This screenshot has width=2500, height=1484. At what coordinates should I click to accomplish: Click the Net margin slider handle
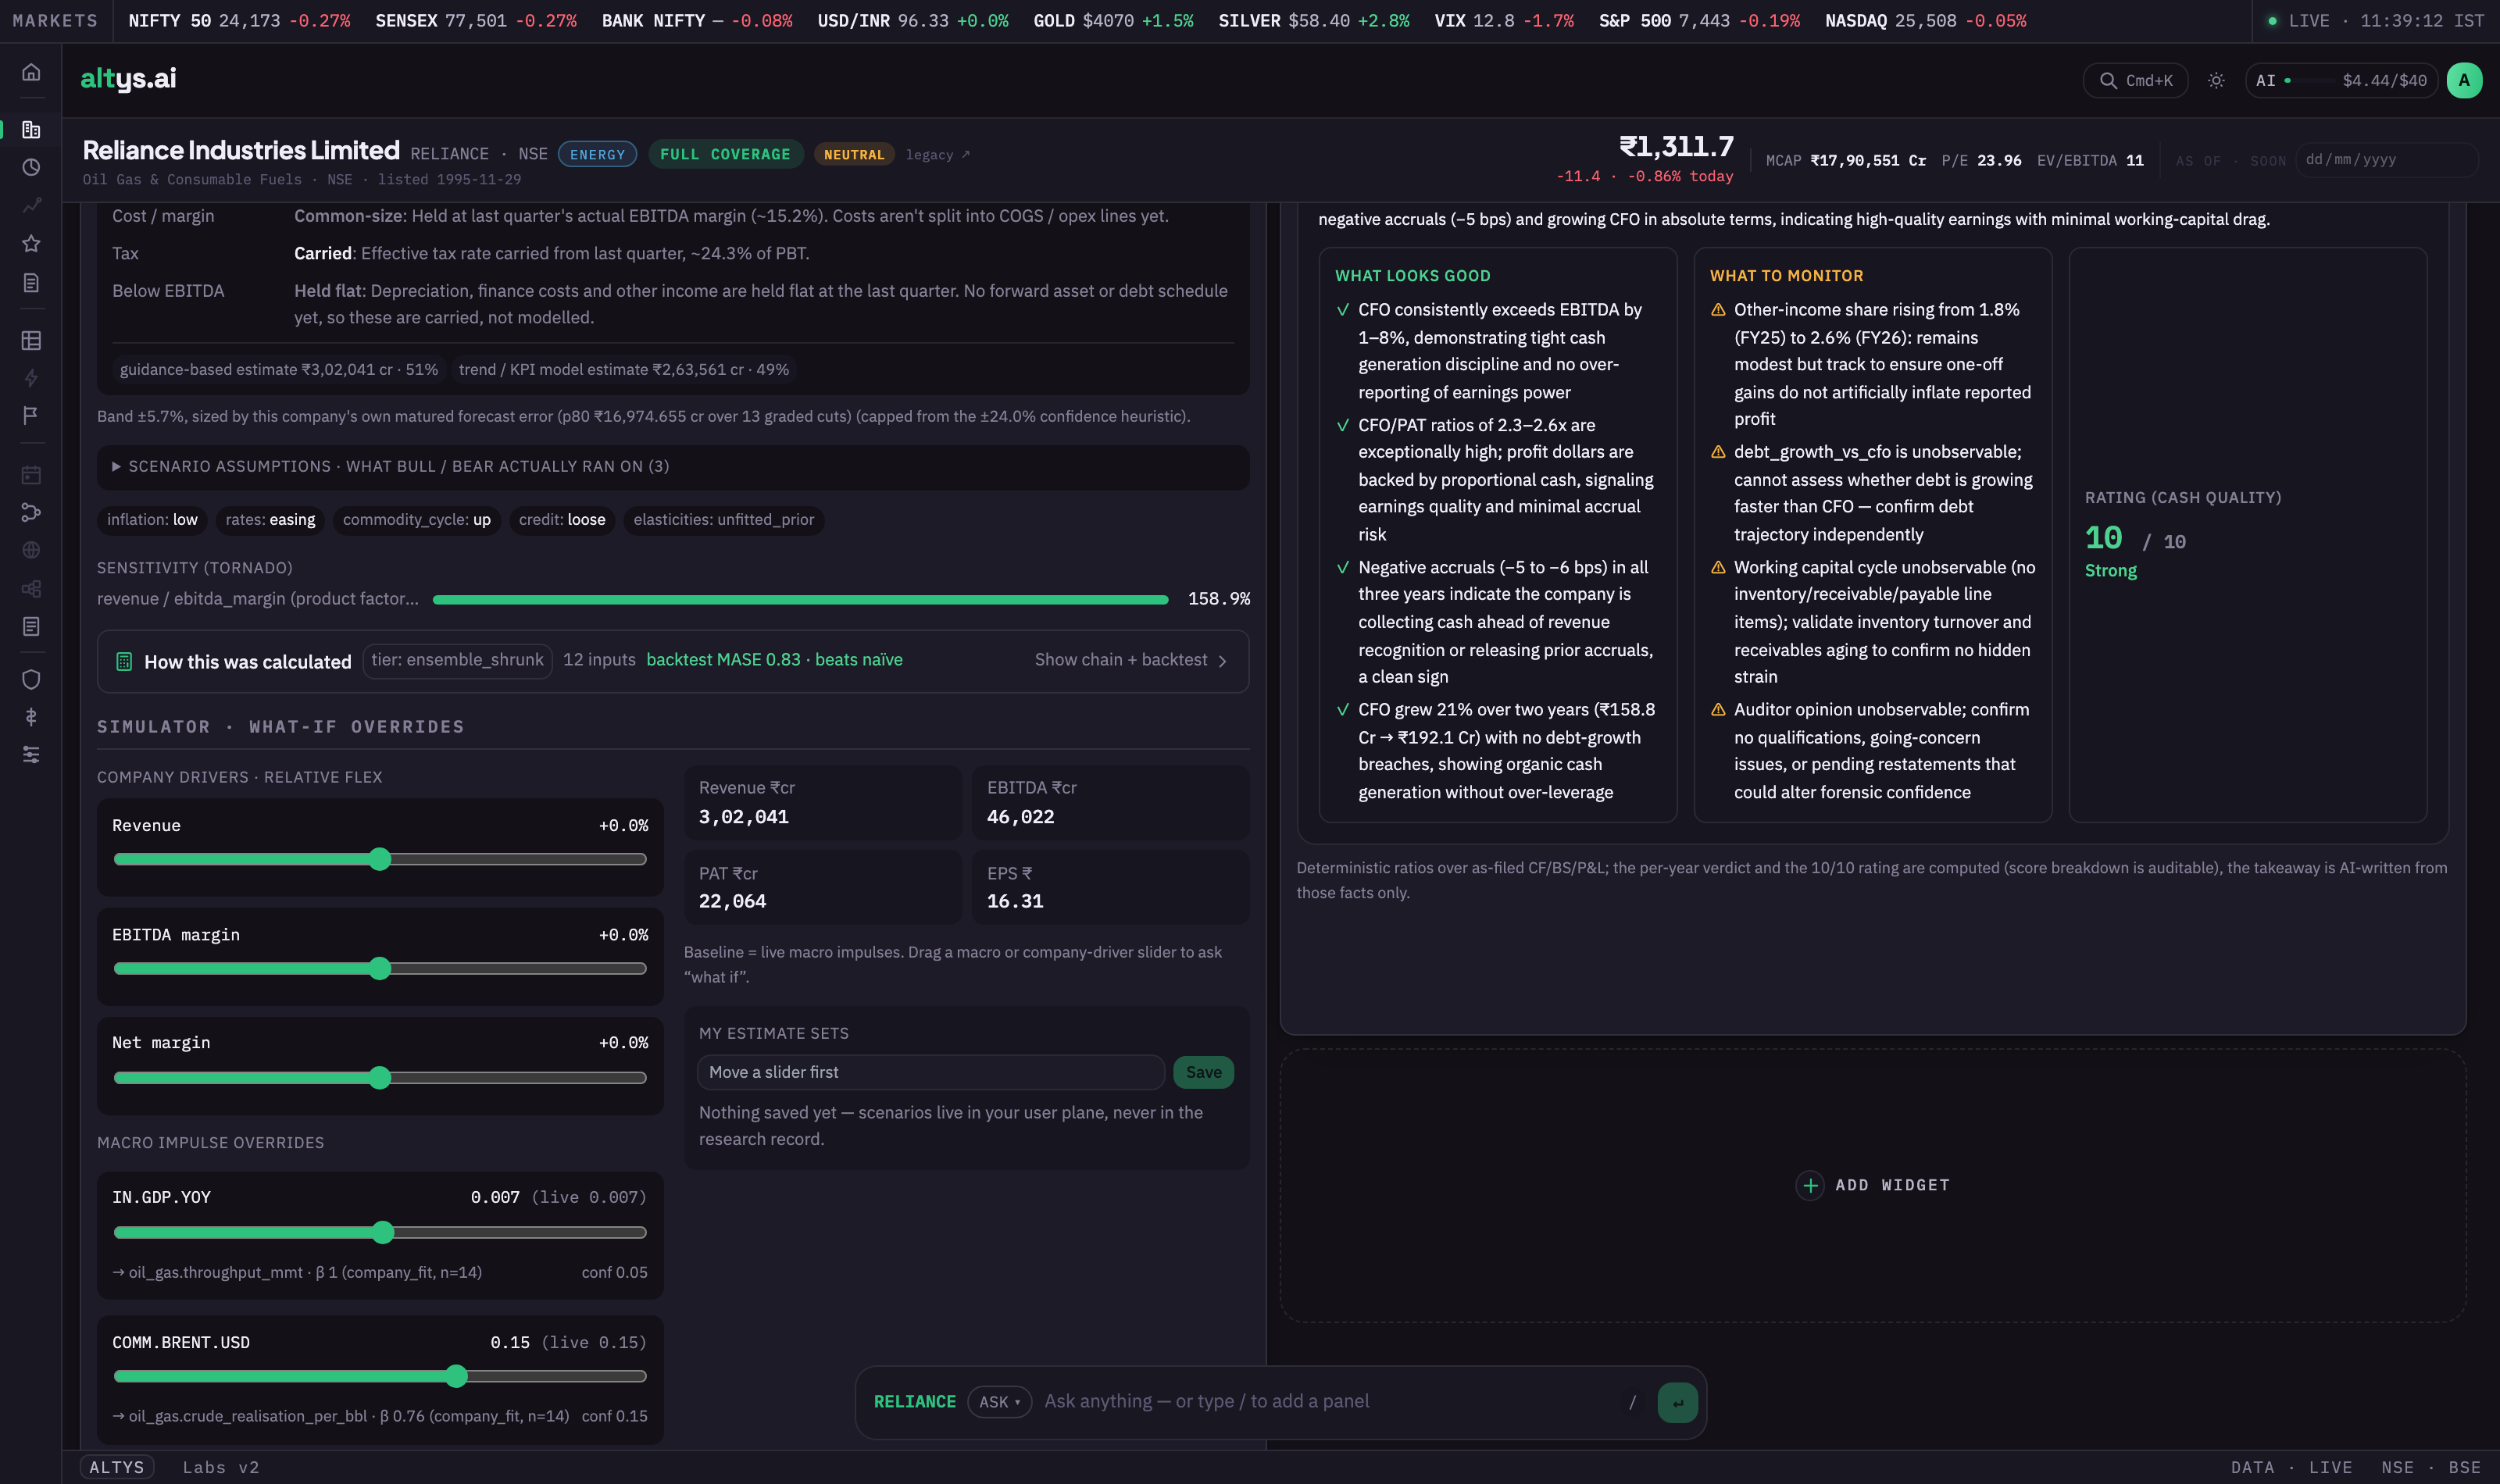pos(379,1077)
